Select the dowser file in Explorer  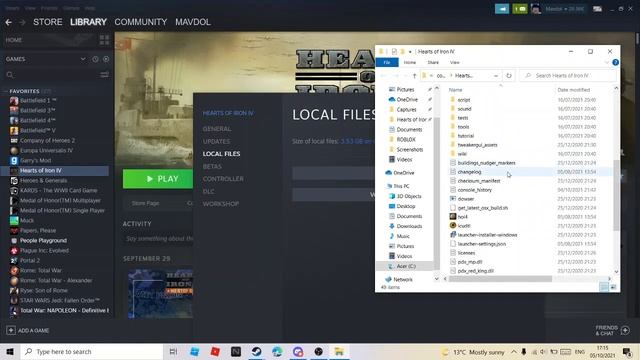[x=462, y=199]
